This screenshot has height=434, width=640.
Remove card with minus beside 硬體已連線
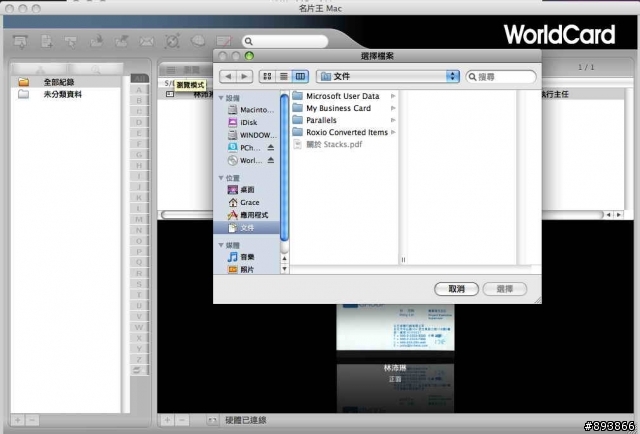[182, 420]
